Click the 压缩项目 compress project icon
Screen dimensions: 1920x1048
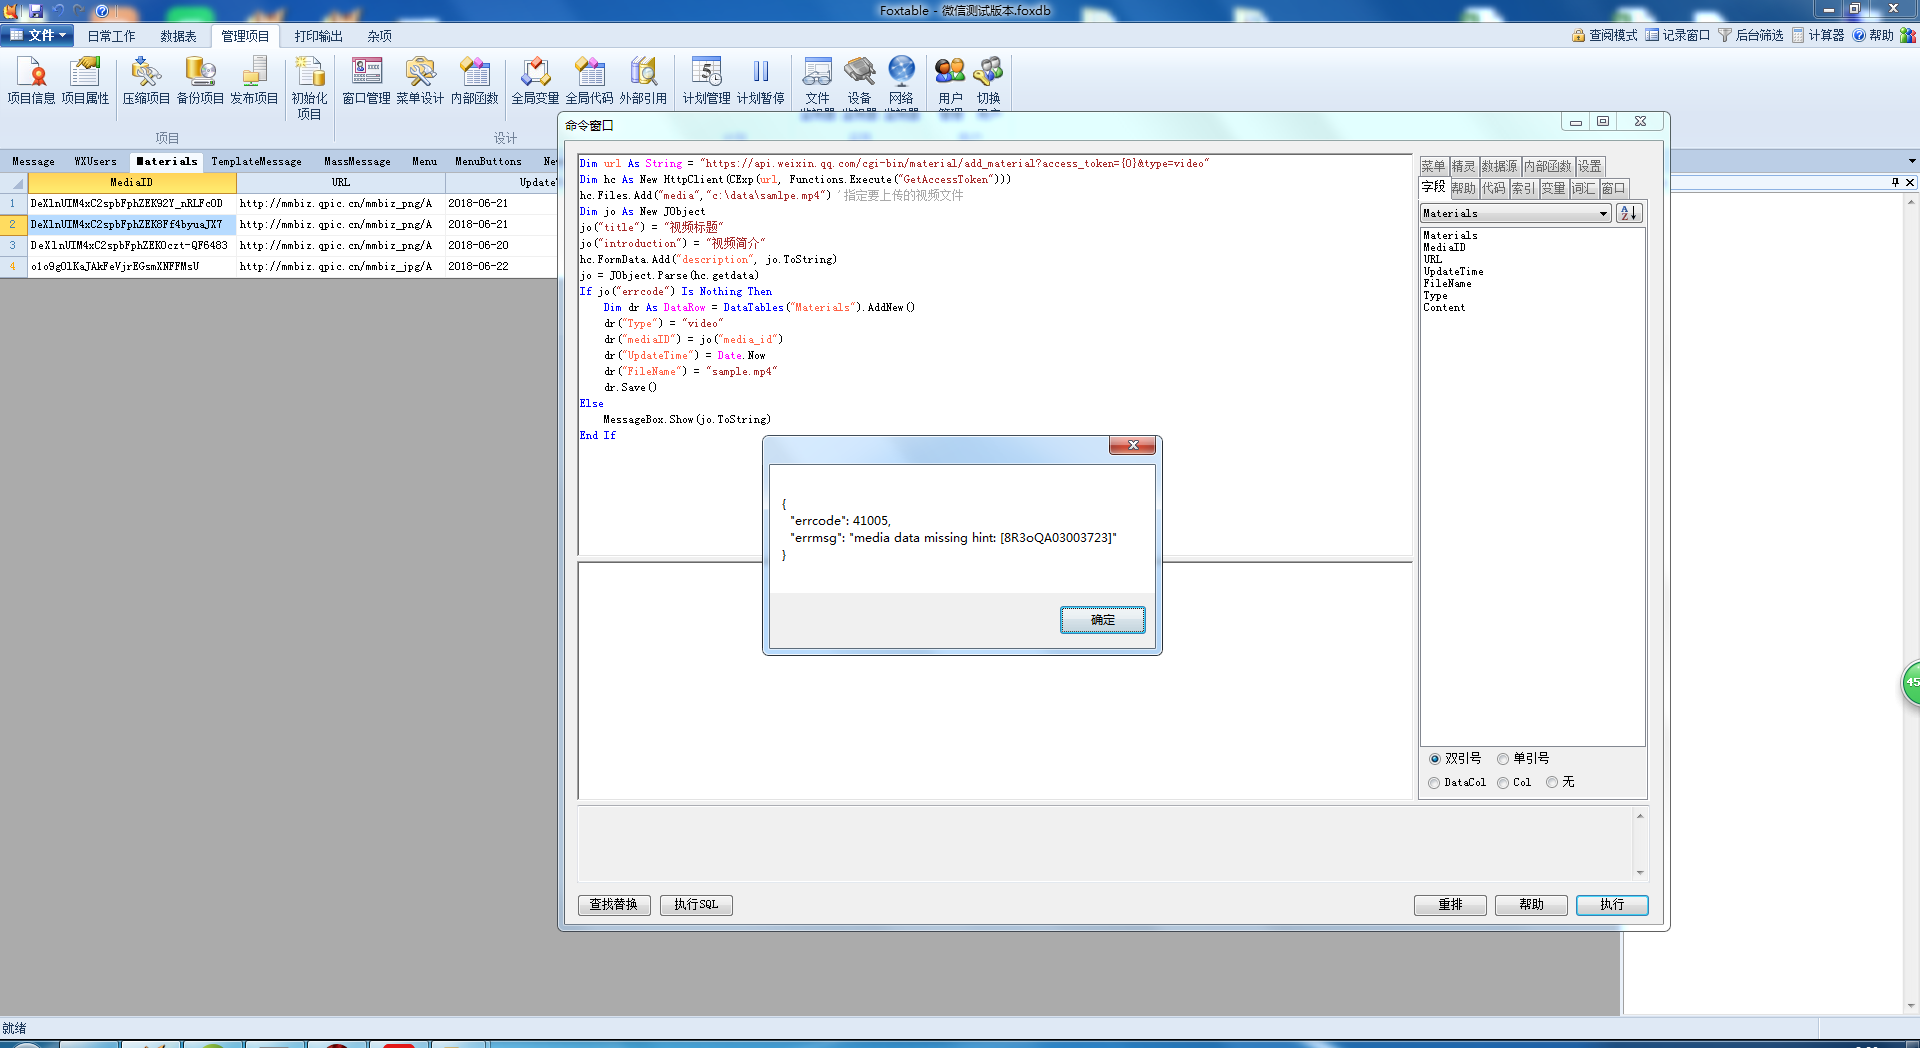[x=146, y=81]
